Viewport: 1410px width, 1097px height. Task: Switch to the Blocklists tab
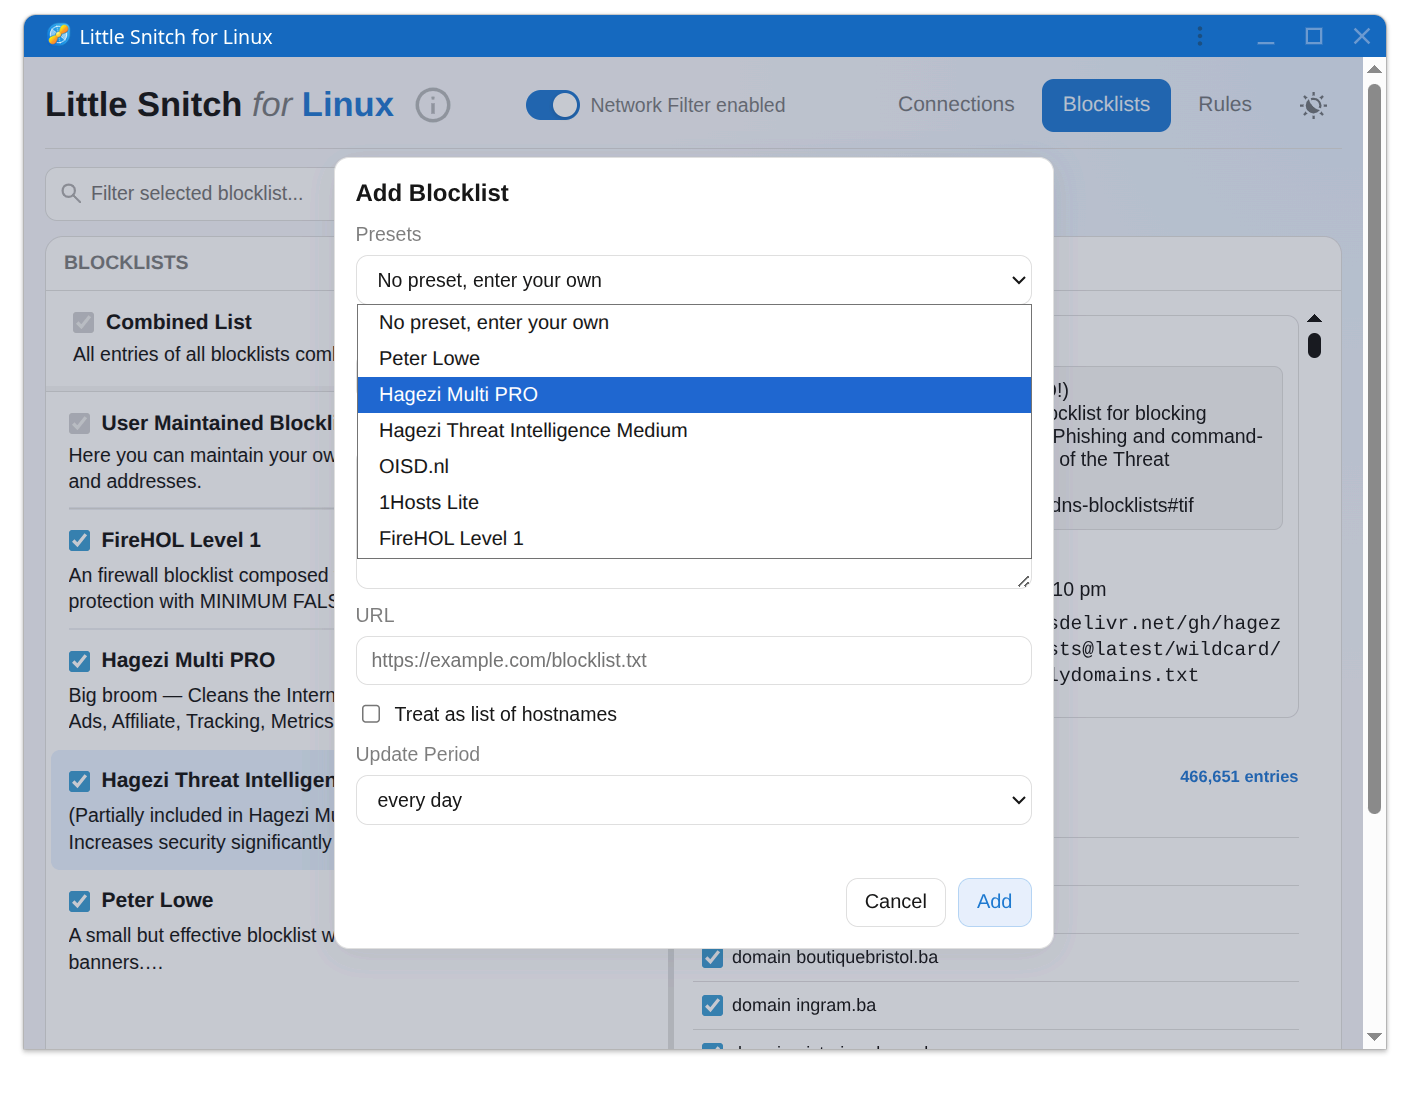coord(1106,105)
